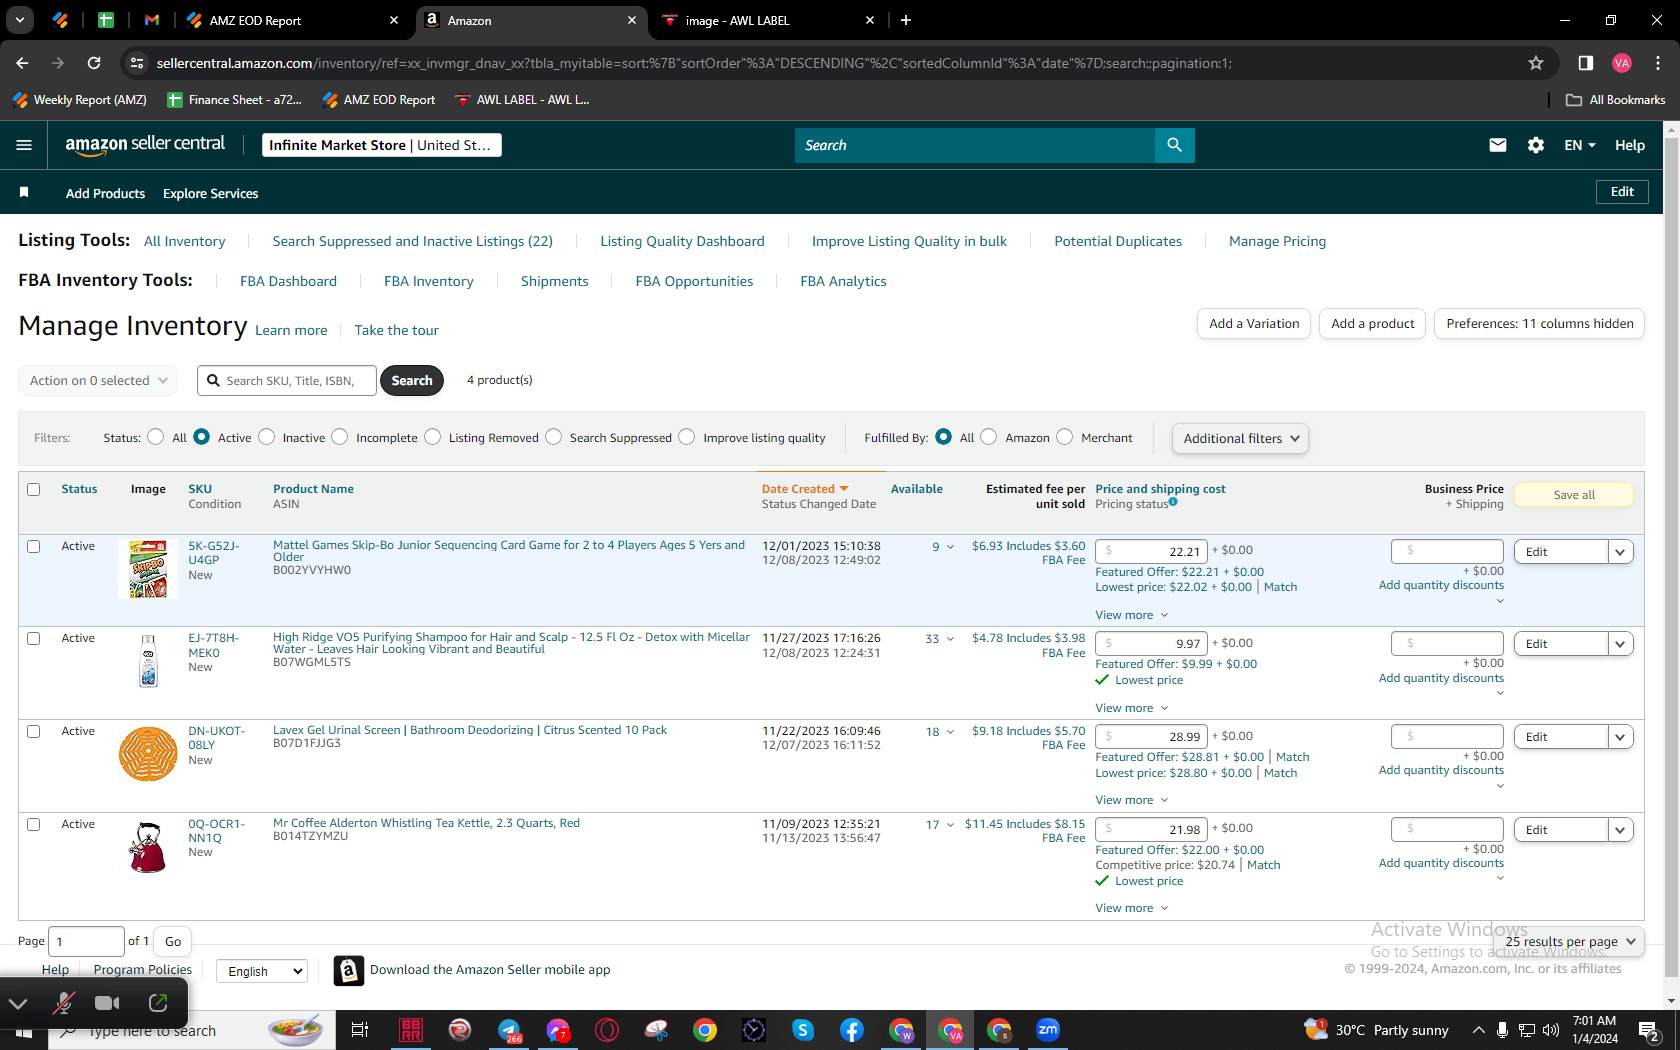Open the Gmail pinned tab

tap(152, 20)
